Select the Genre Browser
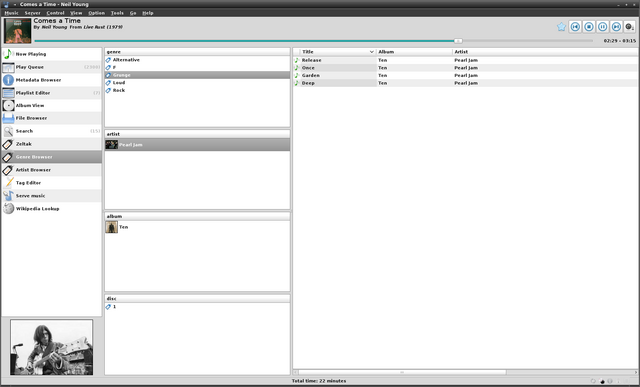The image size is (640, 387). click(x=51, y=157)
